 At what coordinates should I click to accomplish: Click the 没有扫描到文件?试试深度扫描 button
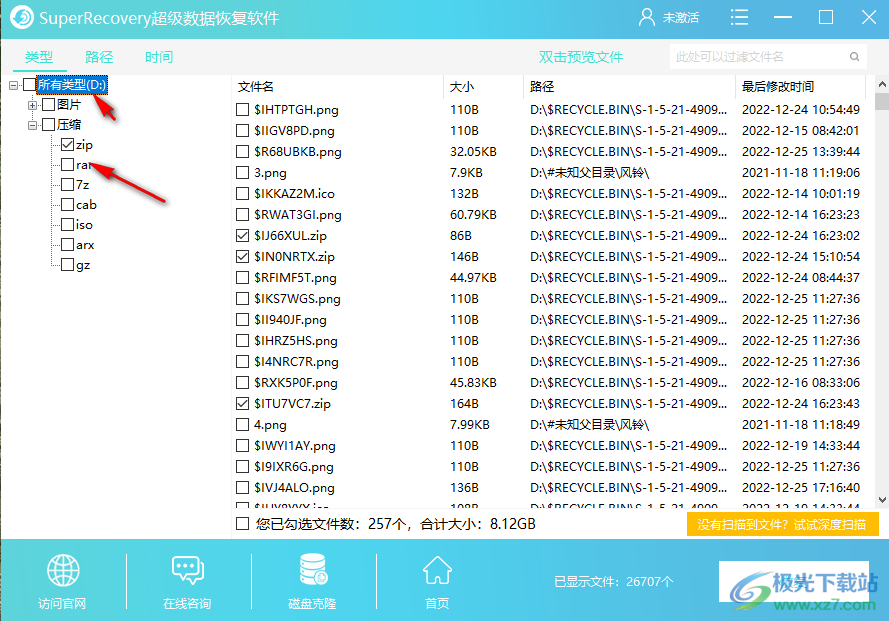coord(782,525)
